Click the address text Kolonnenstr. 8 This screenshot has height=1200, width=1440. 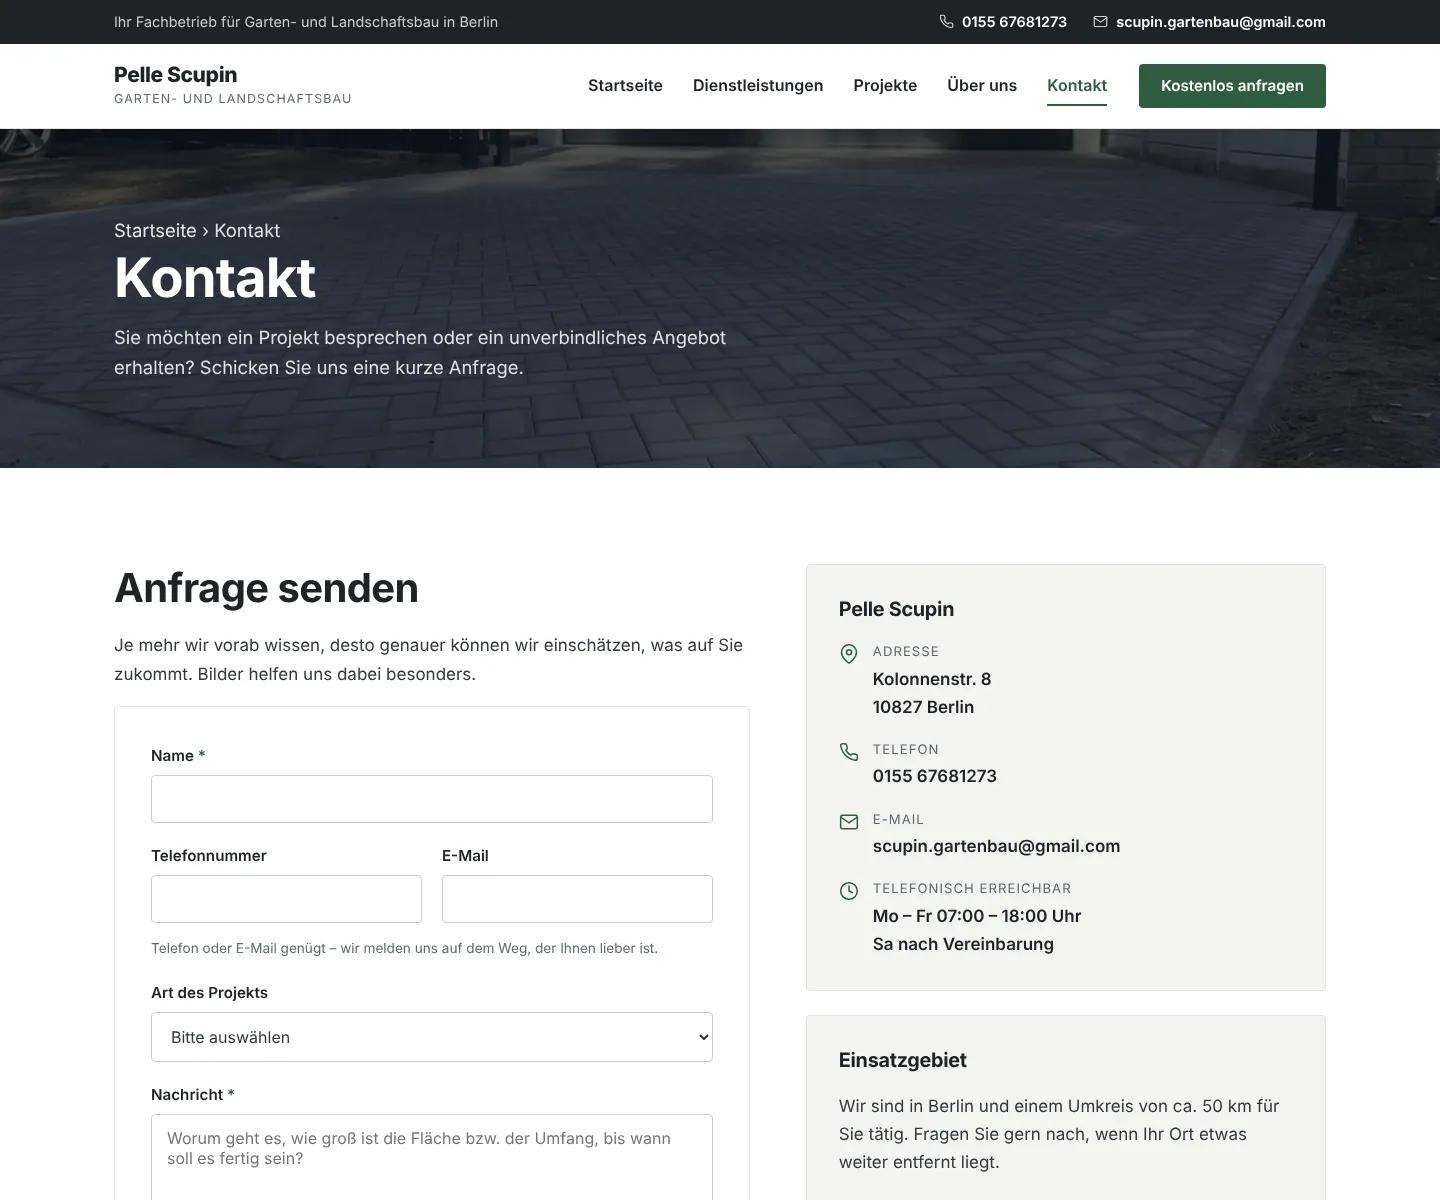932,679
